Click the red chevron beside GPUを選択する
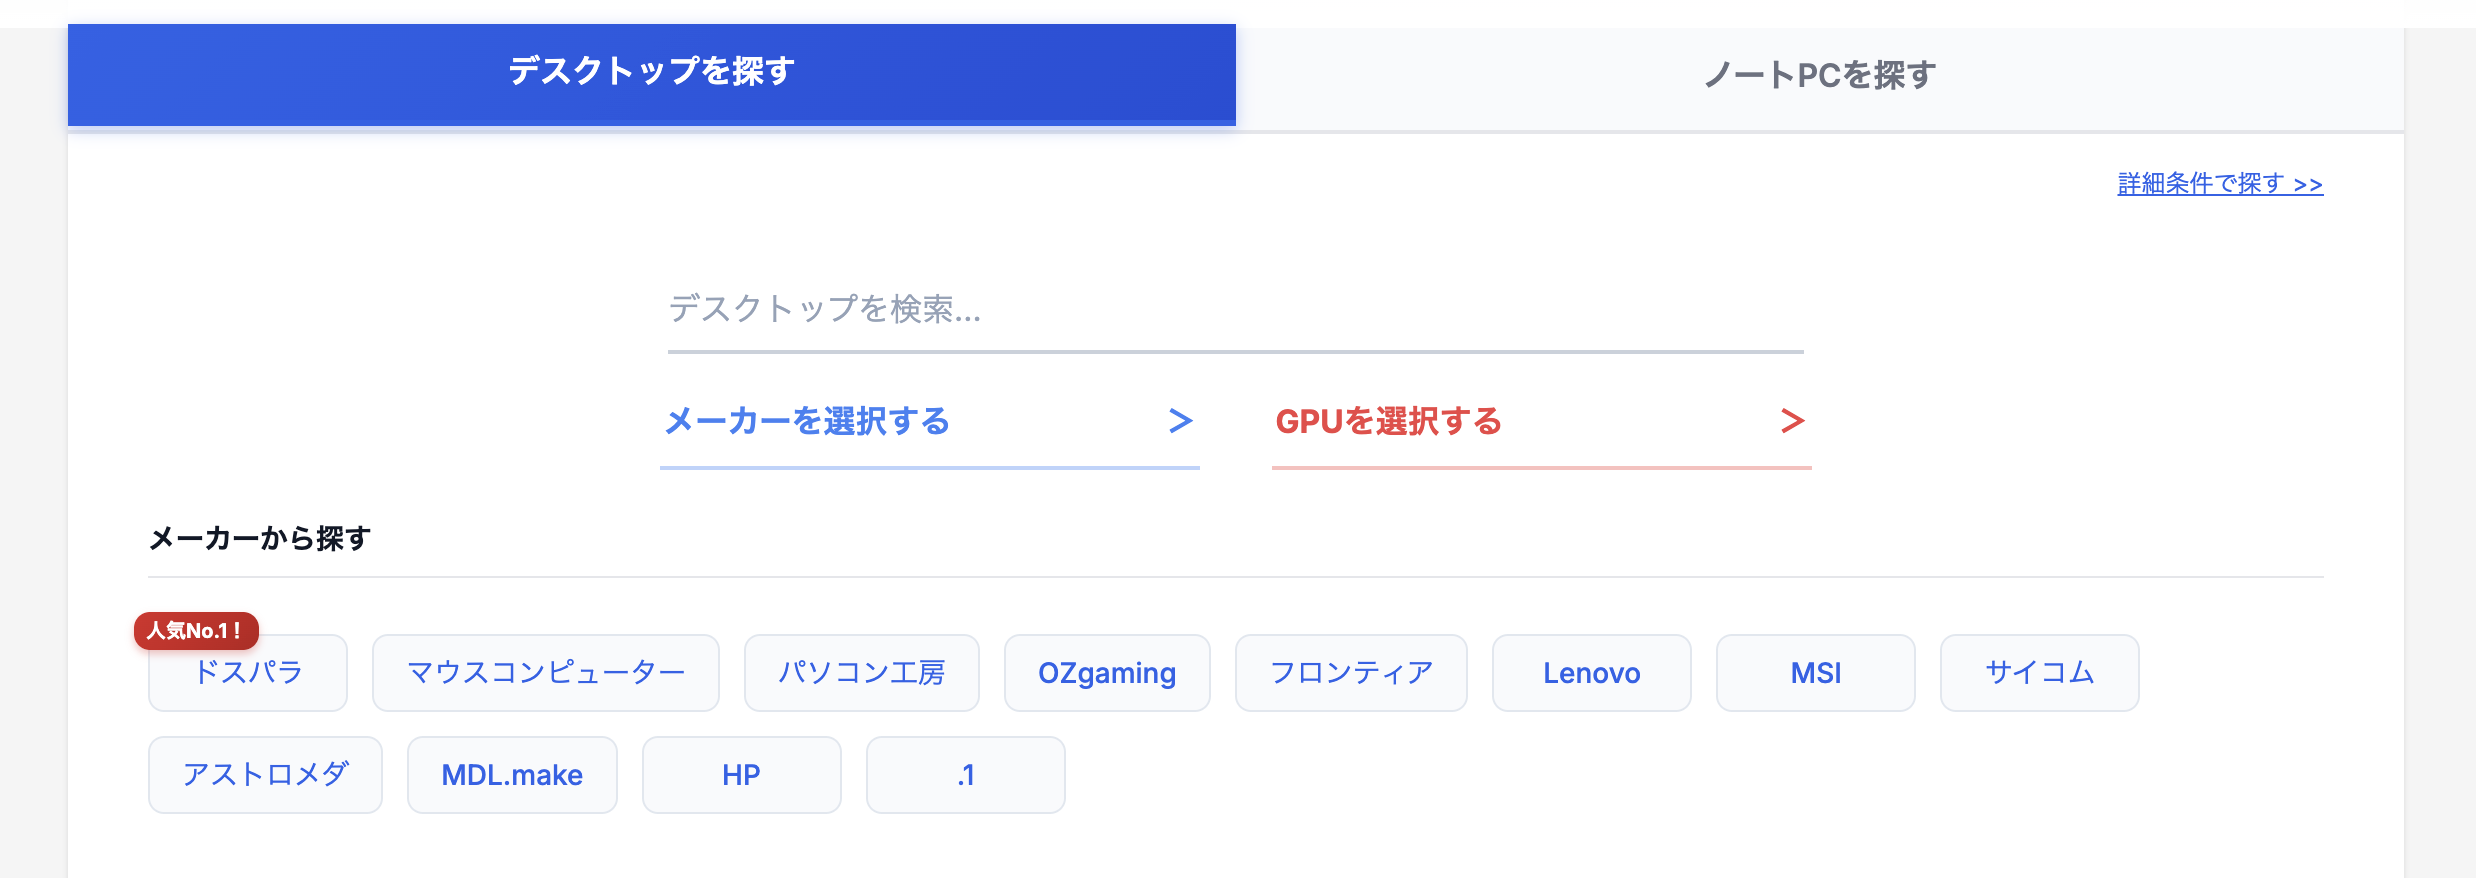Viewport: 2476px width, 878px height. tap(1792, 422)
